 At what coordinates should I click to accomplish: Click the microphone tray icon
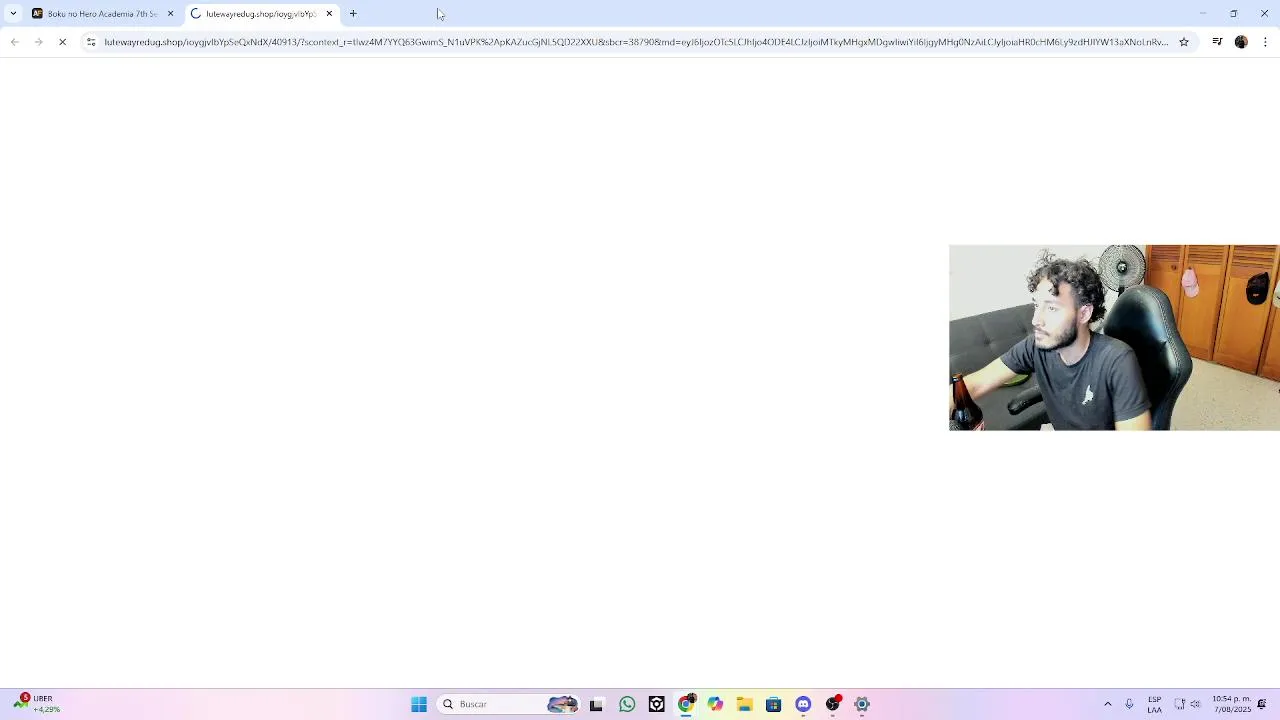click(x=1129, y=704)
